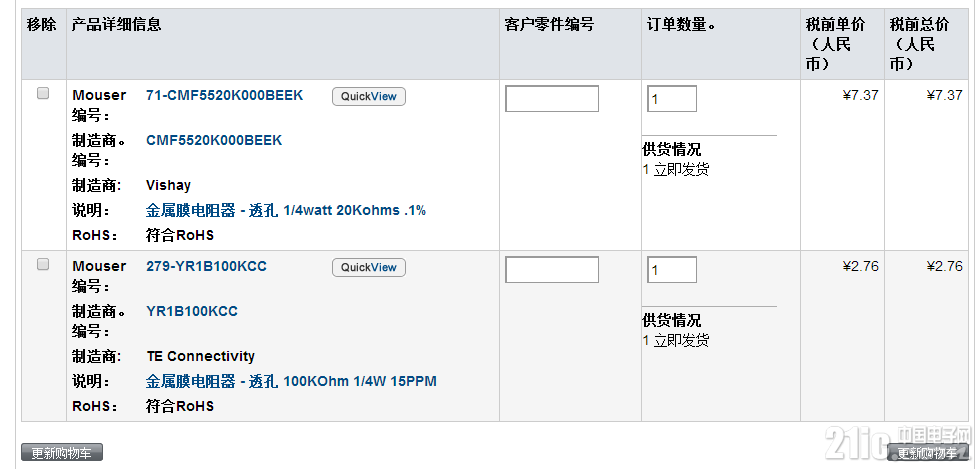Open manufacturer part link YR1B100KCC
The width and height of the screenshot is (979, 469).
(192, 312)
